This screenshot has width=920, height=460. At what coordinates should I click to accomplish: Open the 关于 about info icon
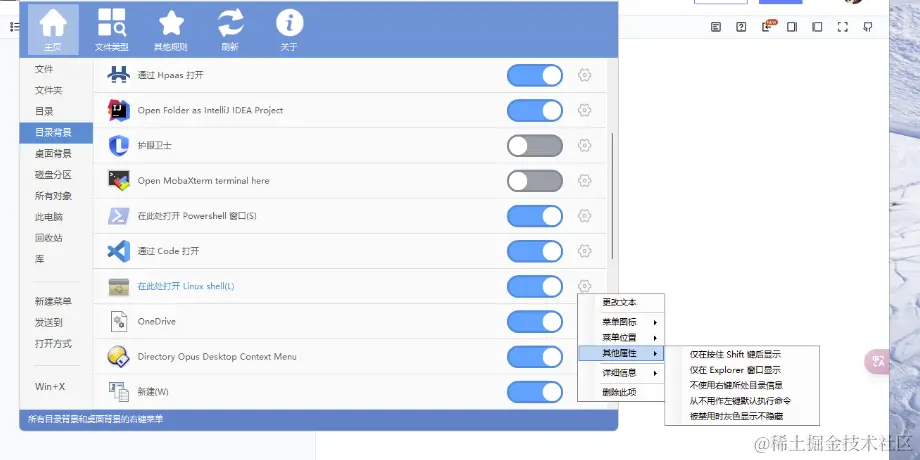(x=289, y=30)
